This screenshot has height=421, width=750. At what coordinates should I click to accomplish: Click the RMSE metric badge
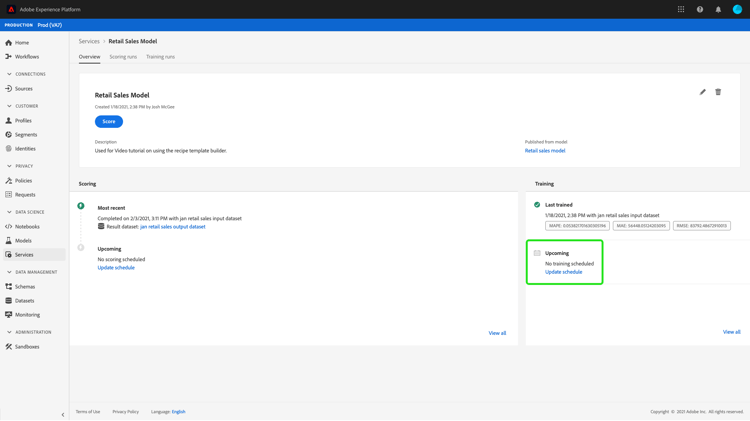tap(702, 226)
